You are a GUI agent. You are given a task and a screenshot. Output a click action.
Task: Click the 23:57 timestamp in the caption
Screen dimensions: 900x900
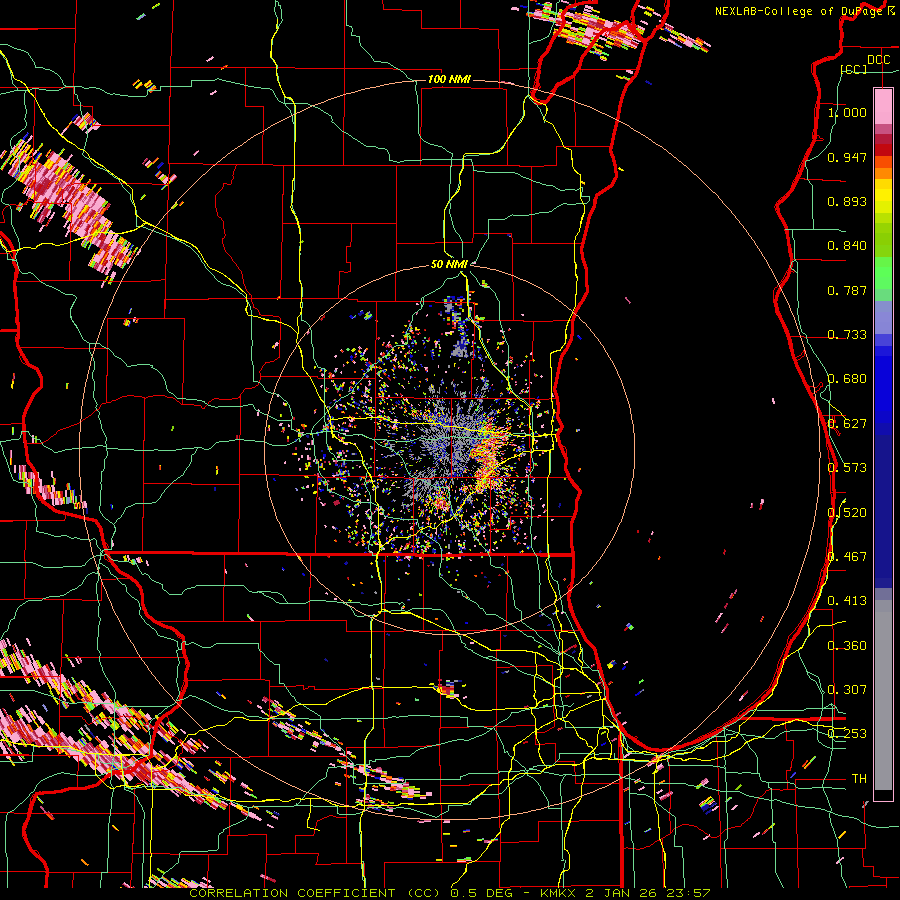[x=688, y=893]
